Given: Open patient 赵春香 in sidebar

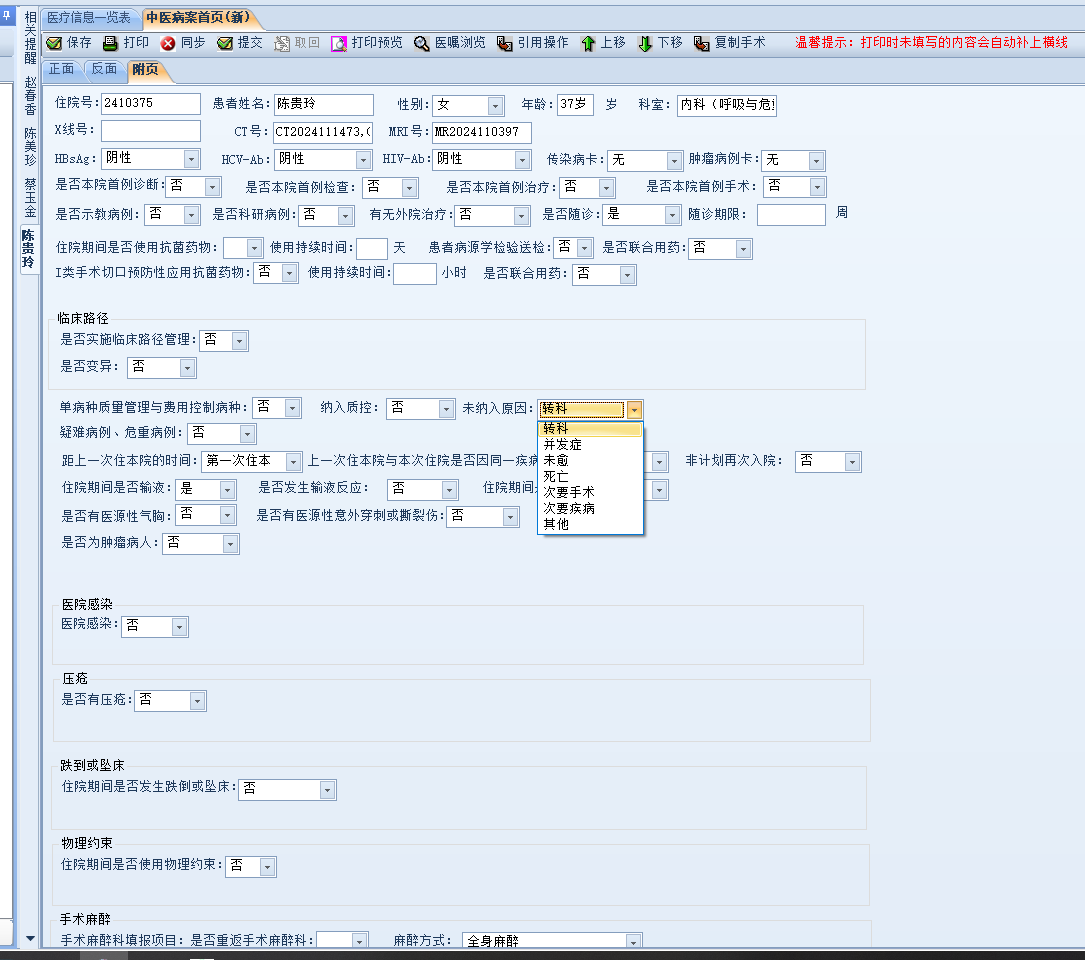Looking at the screenshot, I should (x=30, y=96).
